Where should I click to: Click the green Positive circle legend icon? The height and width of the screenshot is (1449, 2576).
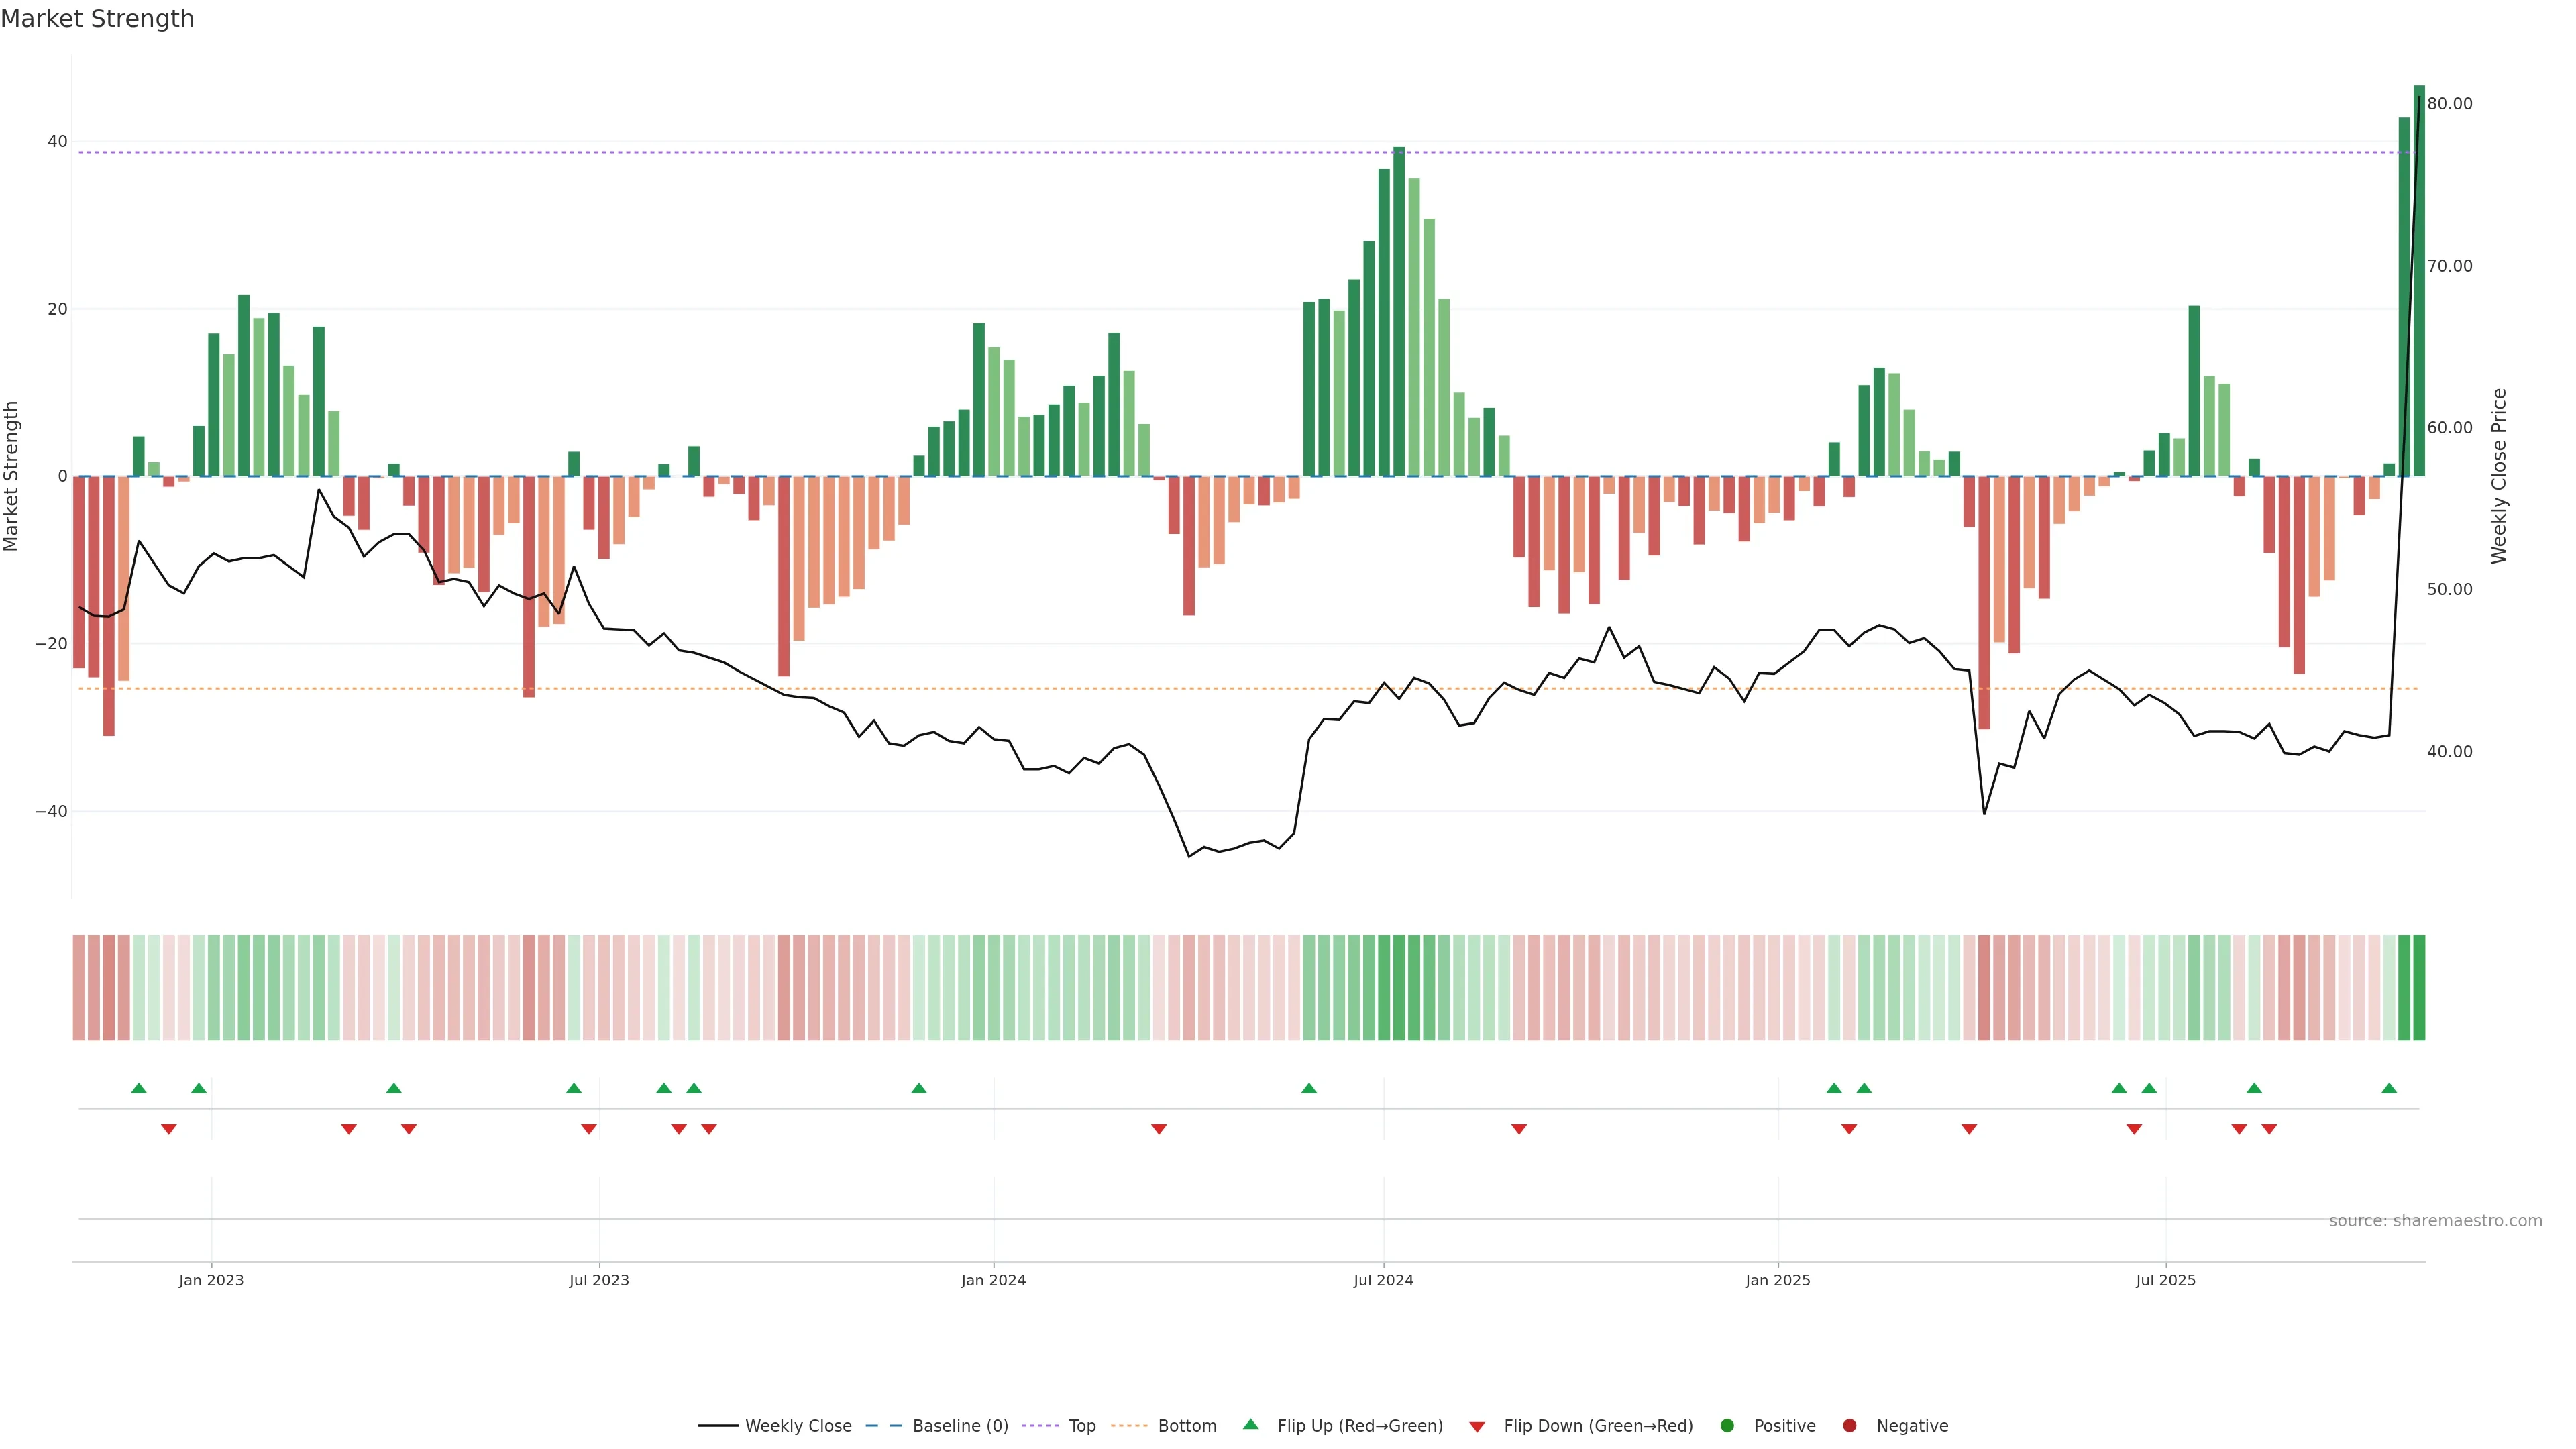tap(1727, 1425)
